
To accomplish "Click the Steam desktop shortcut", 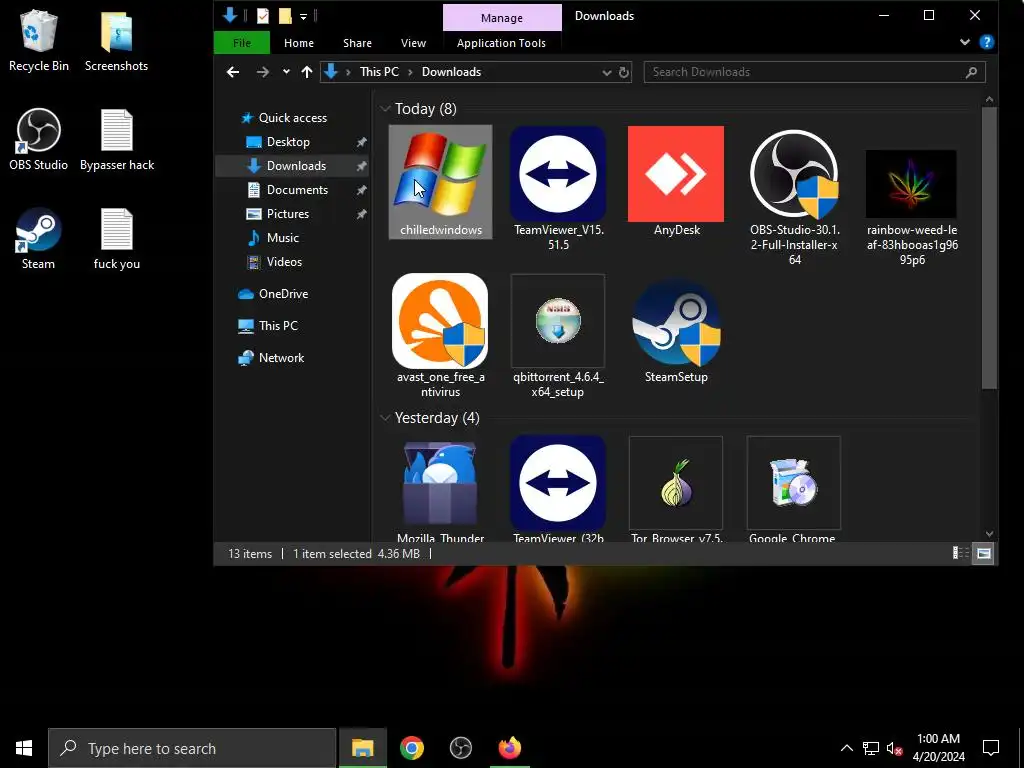I will [39, 239].
